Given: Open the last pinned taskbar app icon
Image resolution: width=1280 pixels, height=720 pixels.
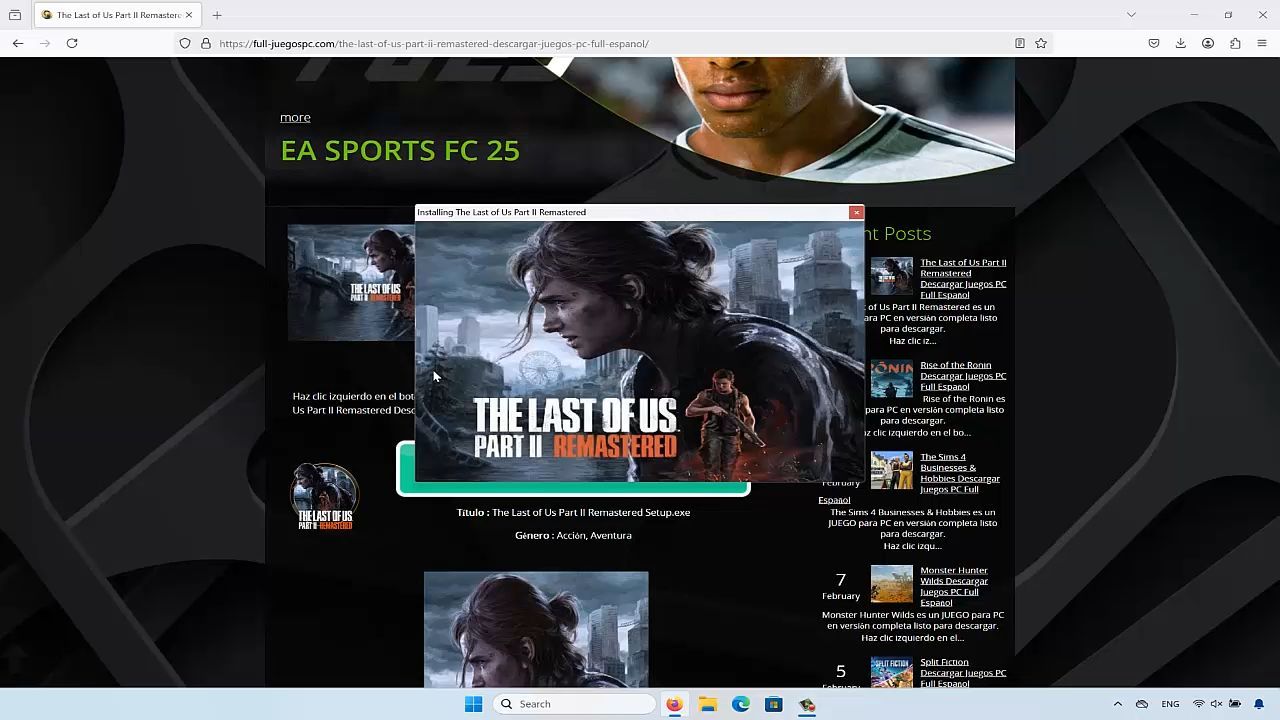Looking at the screenshot, I should 807,704.
